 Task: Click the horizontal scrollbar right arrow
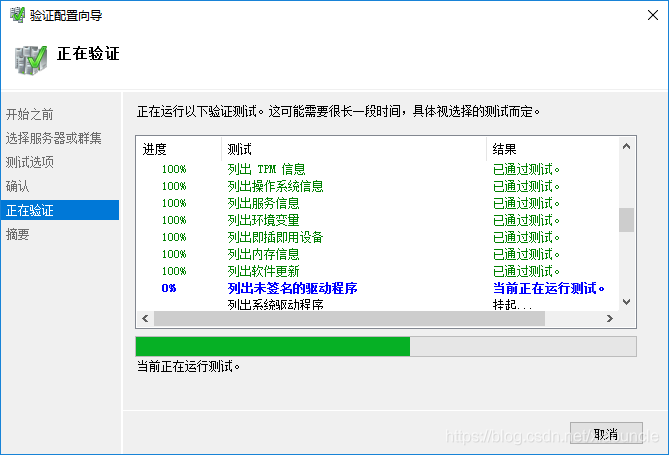click(610, 318)
